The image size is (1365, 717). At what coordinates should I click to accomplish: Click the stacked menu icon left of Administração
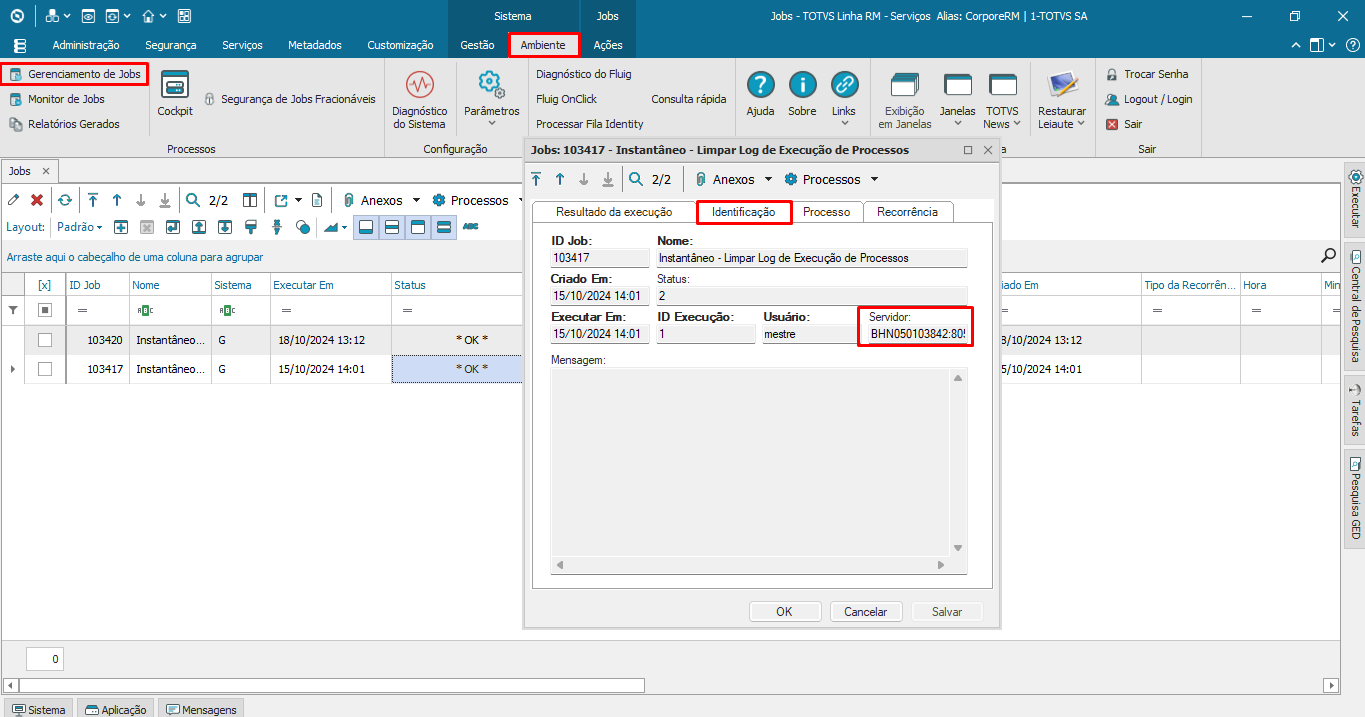coord(20,45)
